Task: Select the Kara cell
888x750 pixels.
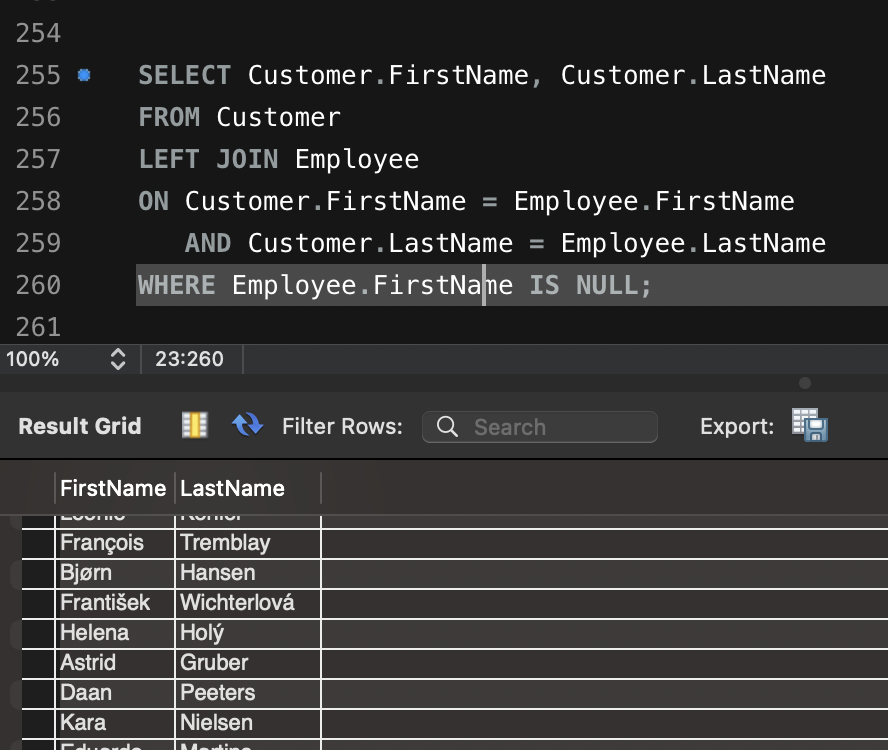Action: (x=115, y=723)
